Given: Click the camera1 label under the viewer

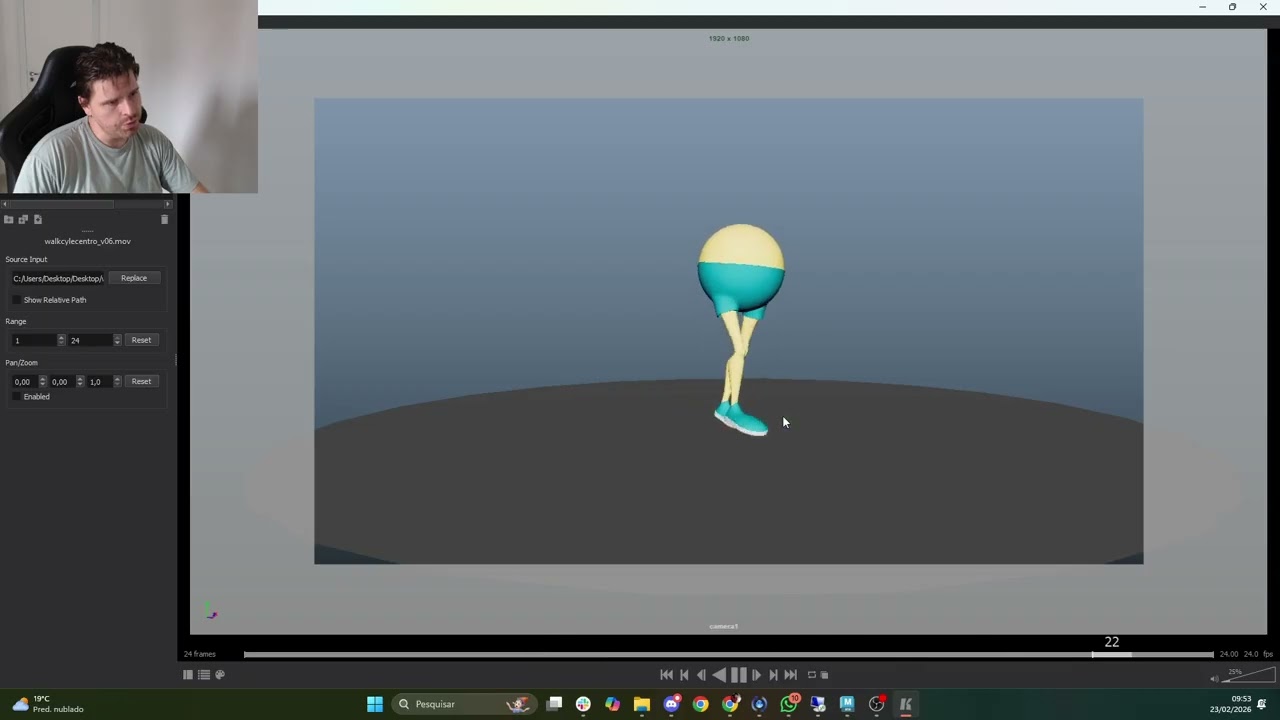Looking at the screenshot, I should 724,626.
